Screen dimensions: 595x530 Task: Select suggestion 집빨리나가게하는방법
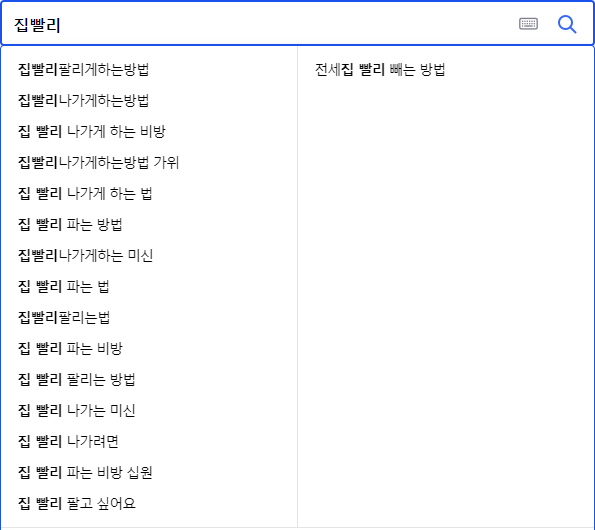[83, 101]
